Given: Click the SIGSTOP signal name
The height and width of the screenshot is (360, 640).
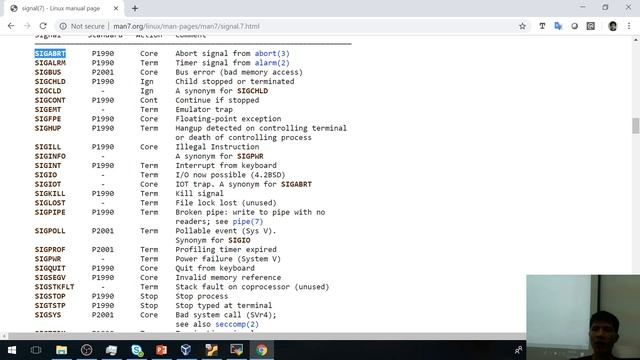Looking at the screenshot, I should pos(50,296).
